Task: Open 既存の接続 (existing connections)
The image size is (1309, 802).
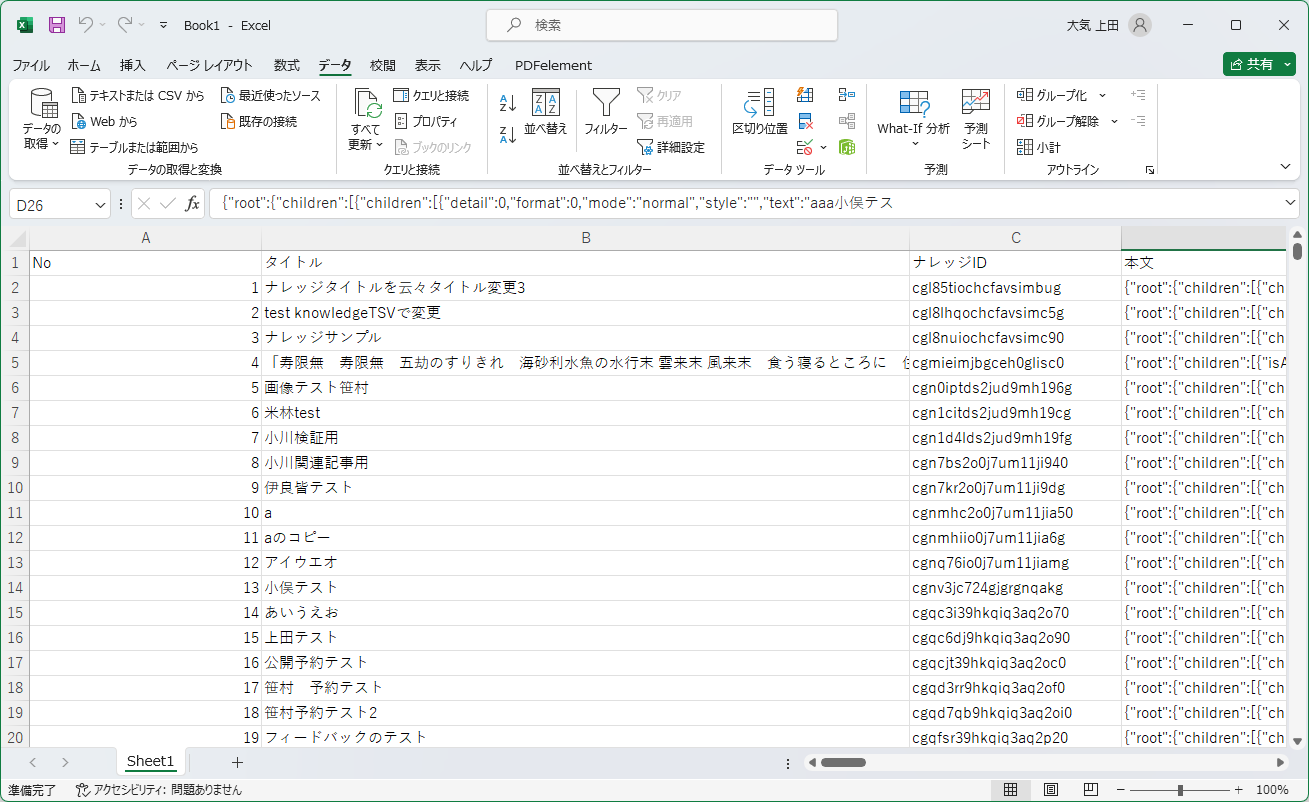Action: 259,122
